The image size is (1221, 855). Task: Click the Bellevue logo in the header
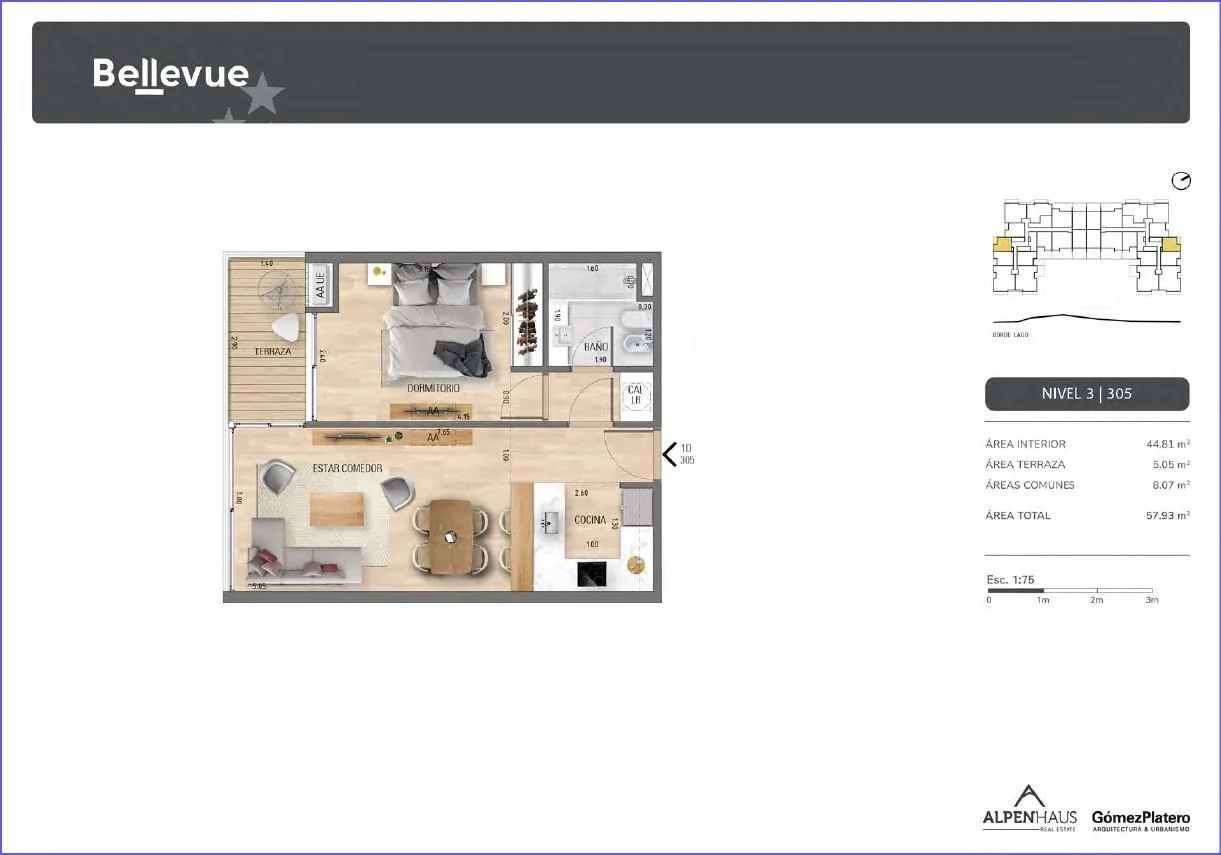[x=171, y=74]
